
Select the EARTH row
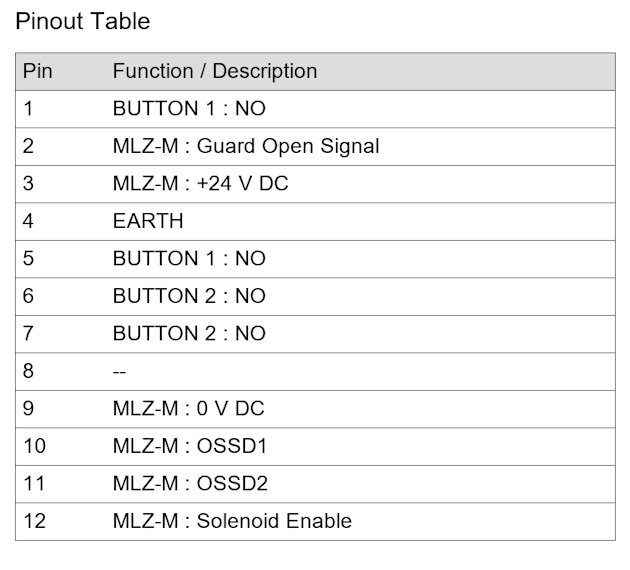(315, 221)
